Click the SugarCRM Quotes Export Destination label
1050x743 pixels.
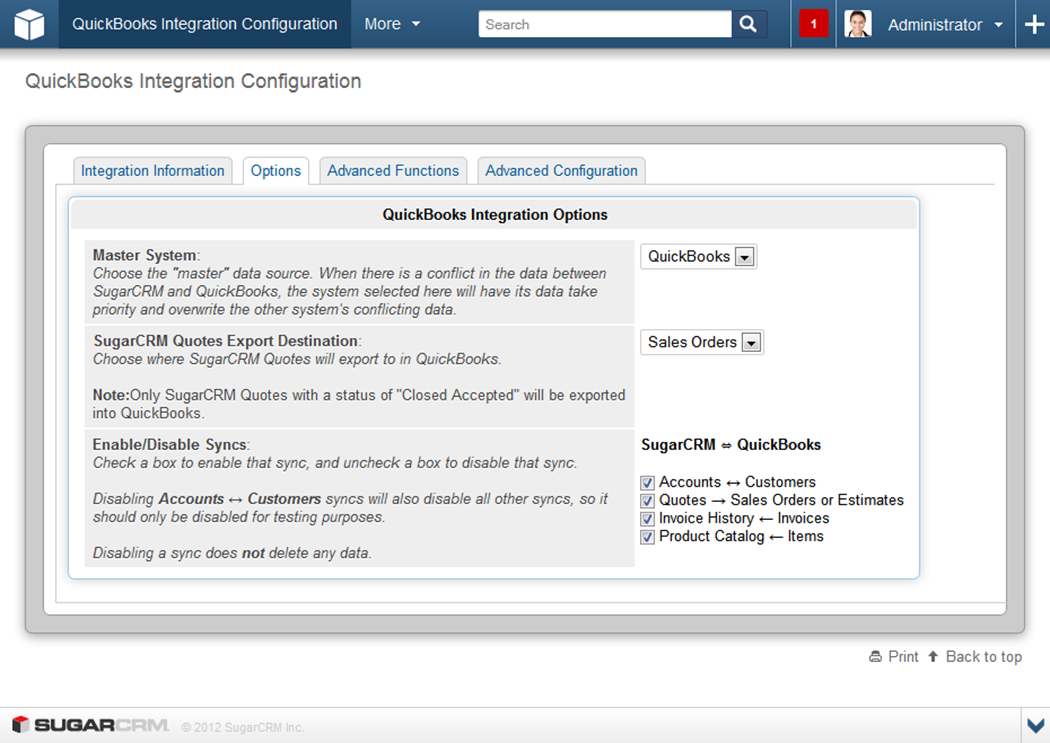[226, 341]
